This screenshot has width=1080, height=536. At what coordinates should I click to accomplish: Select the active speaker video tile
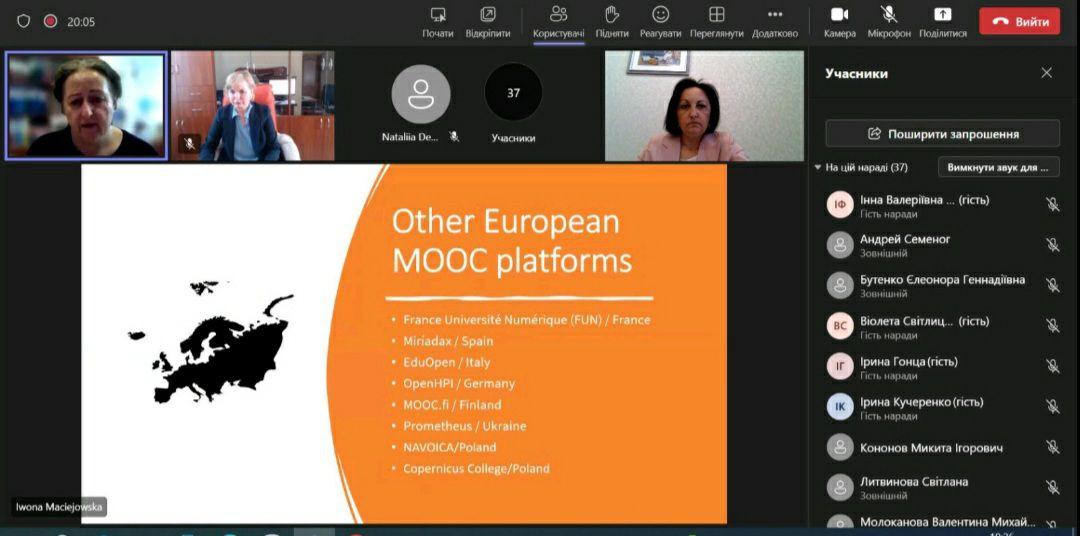tap(86, 105)
